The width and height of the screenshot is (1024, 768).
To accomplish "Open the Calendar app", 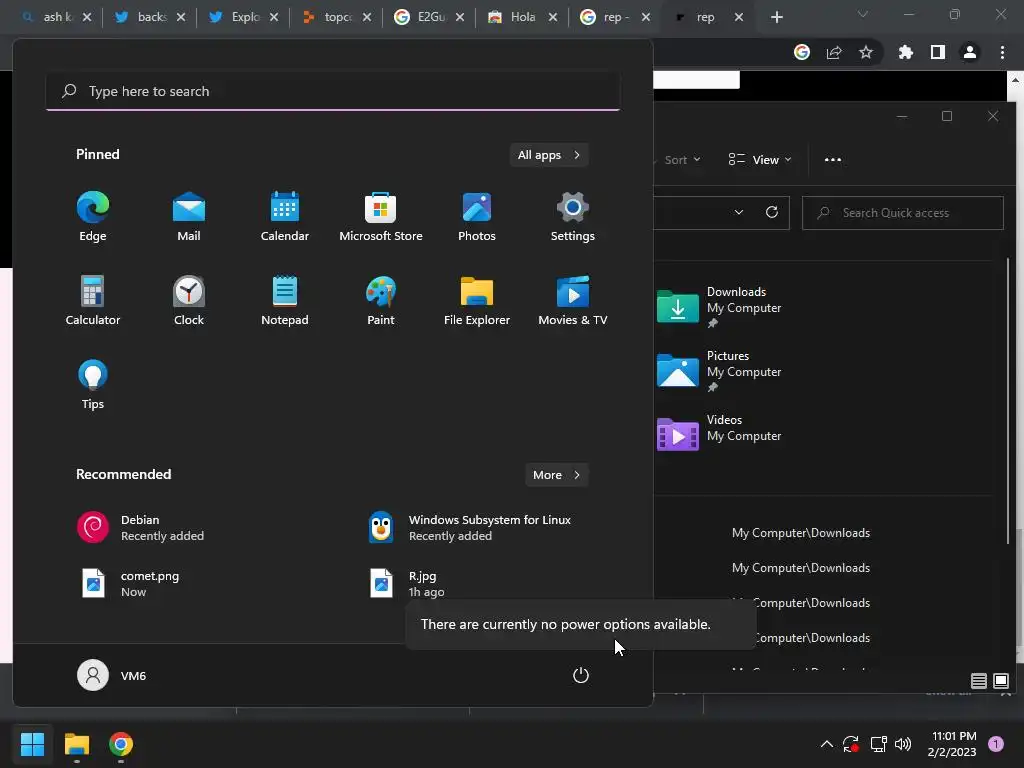I will 285,217.
